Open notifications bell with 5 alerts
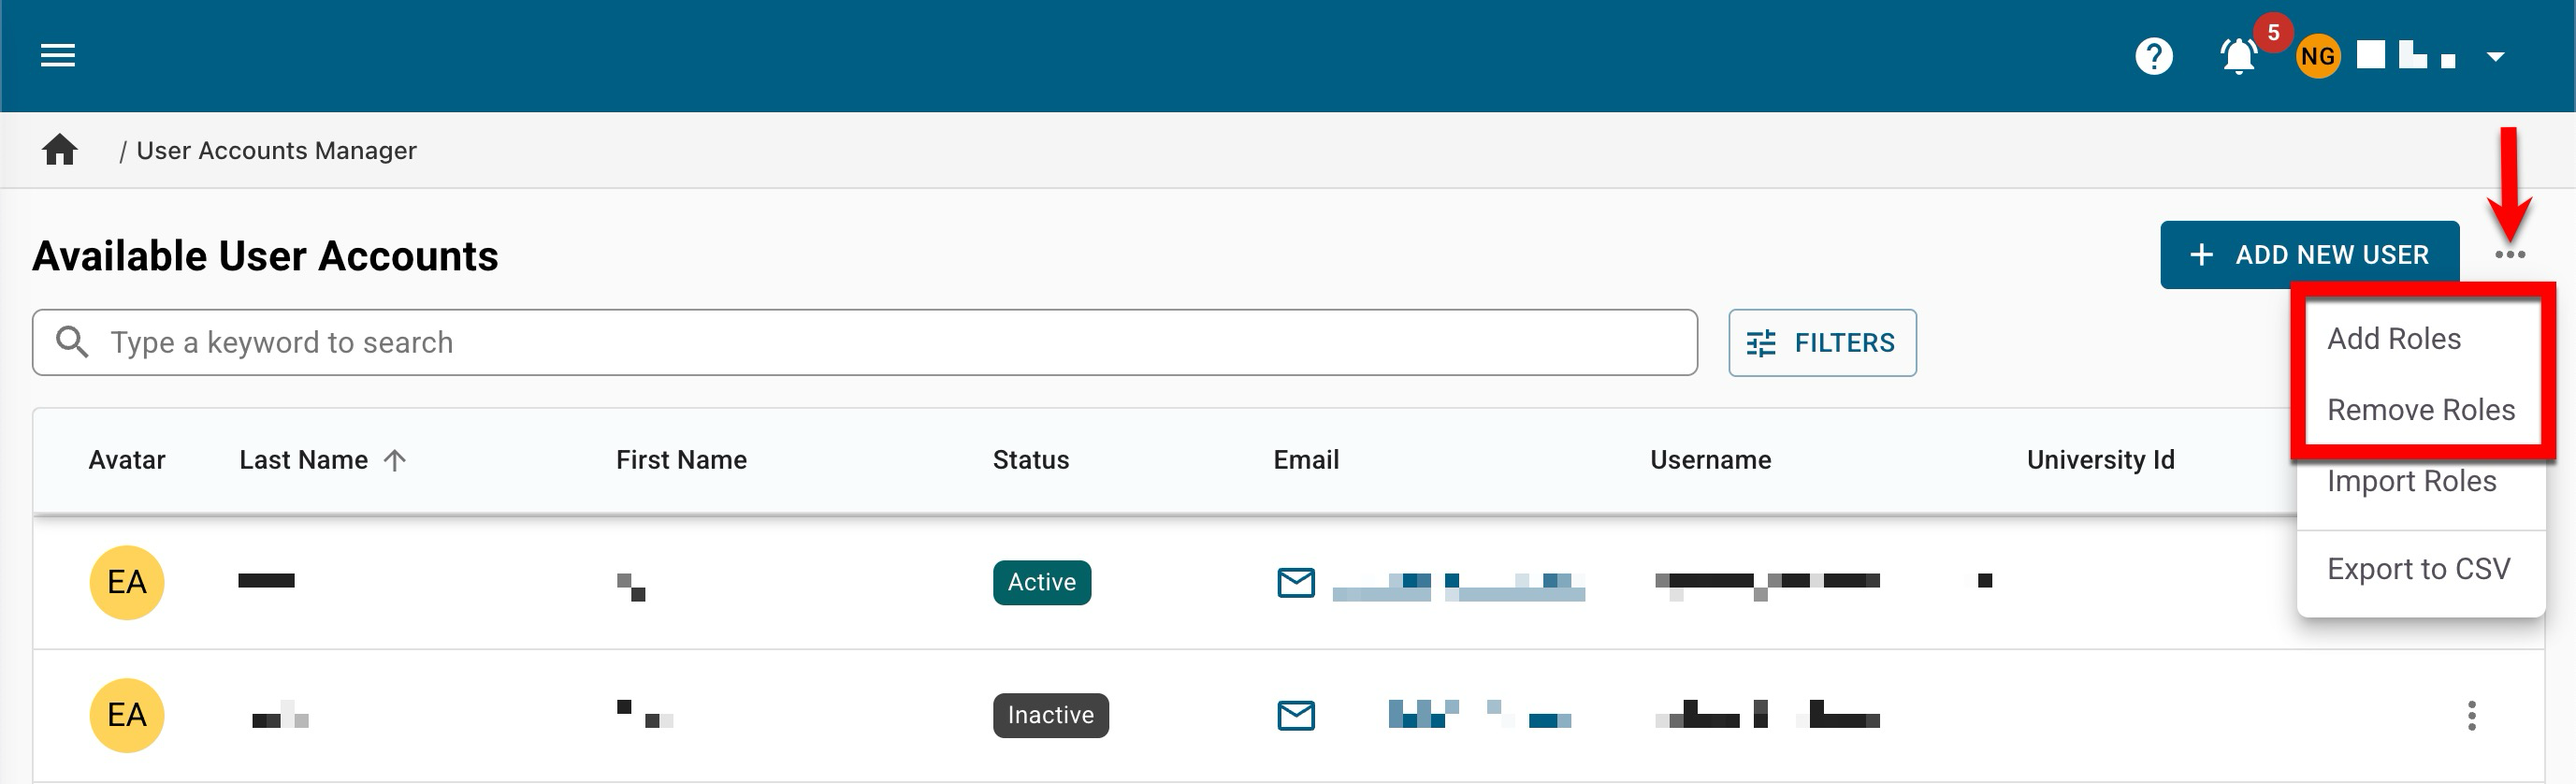The height and width of the screenshot is (784, 2576). 2238,56
